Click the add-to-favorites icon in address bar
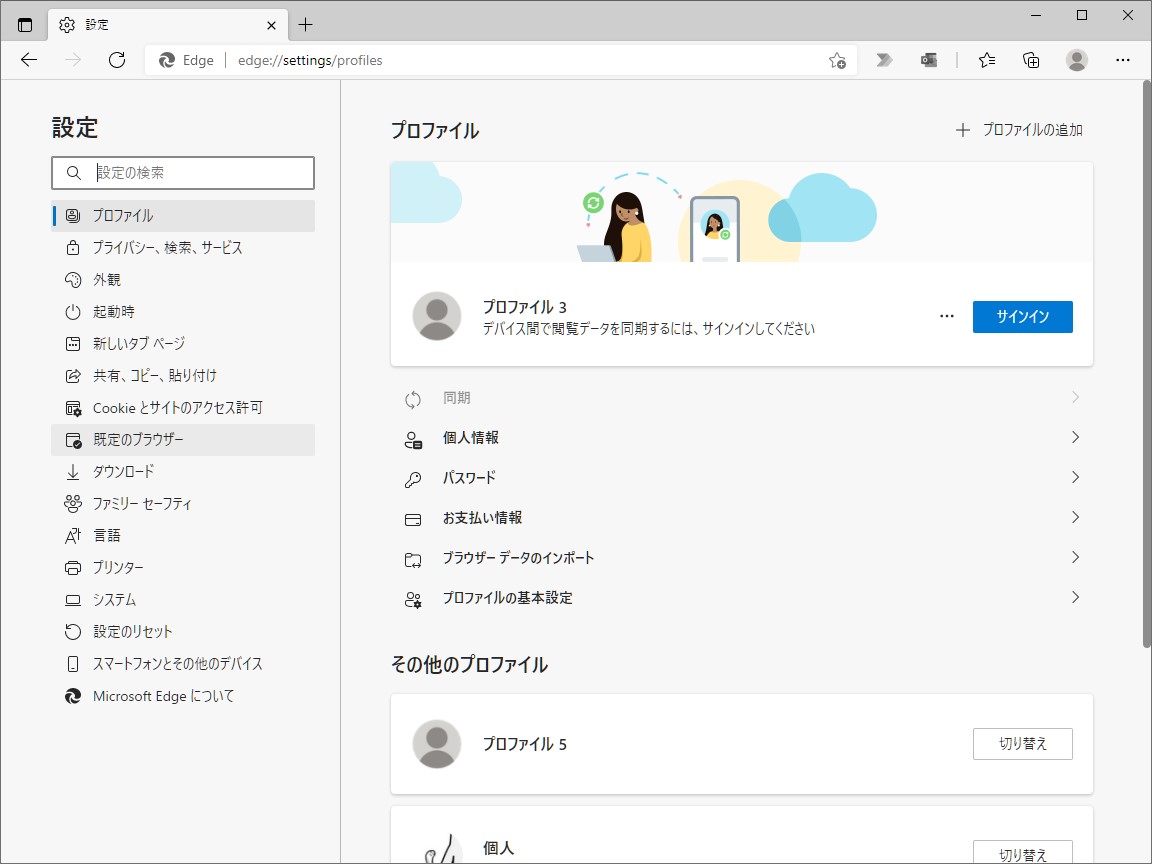The width and height of the screenshot is (1152, 864). tap(836, 60)
